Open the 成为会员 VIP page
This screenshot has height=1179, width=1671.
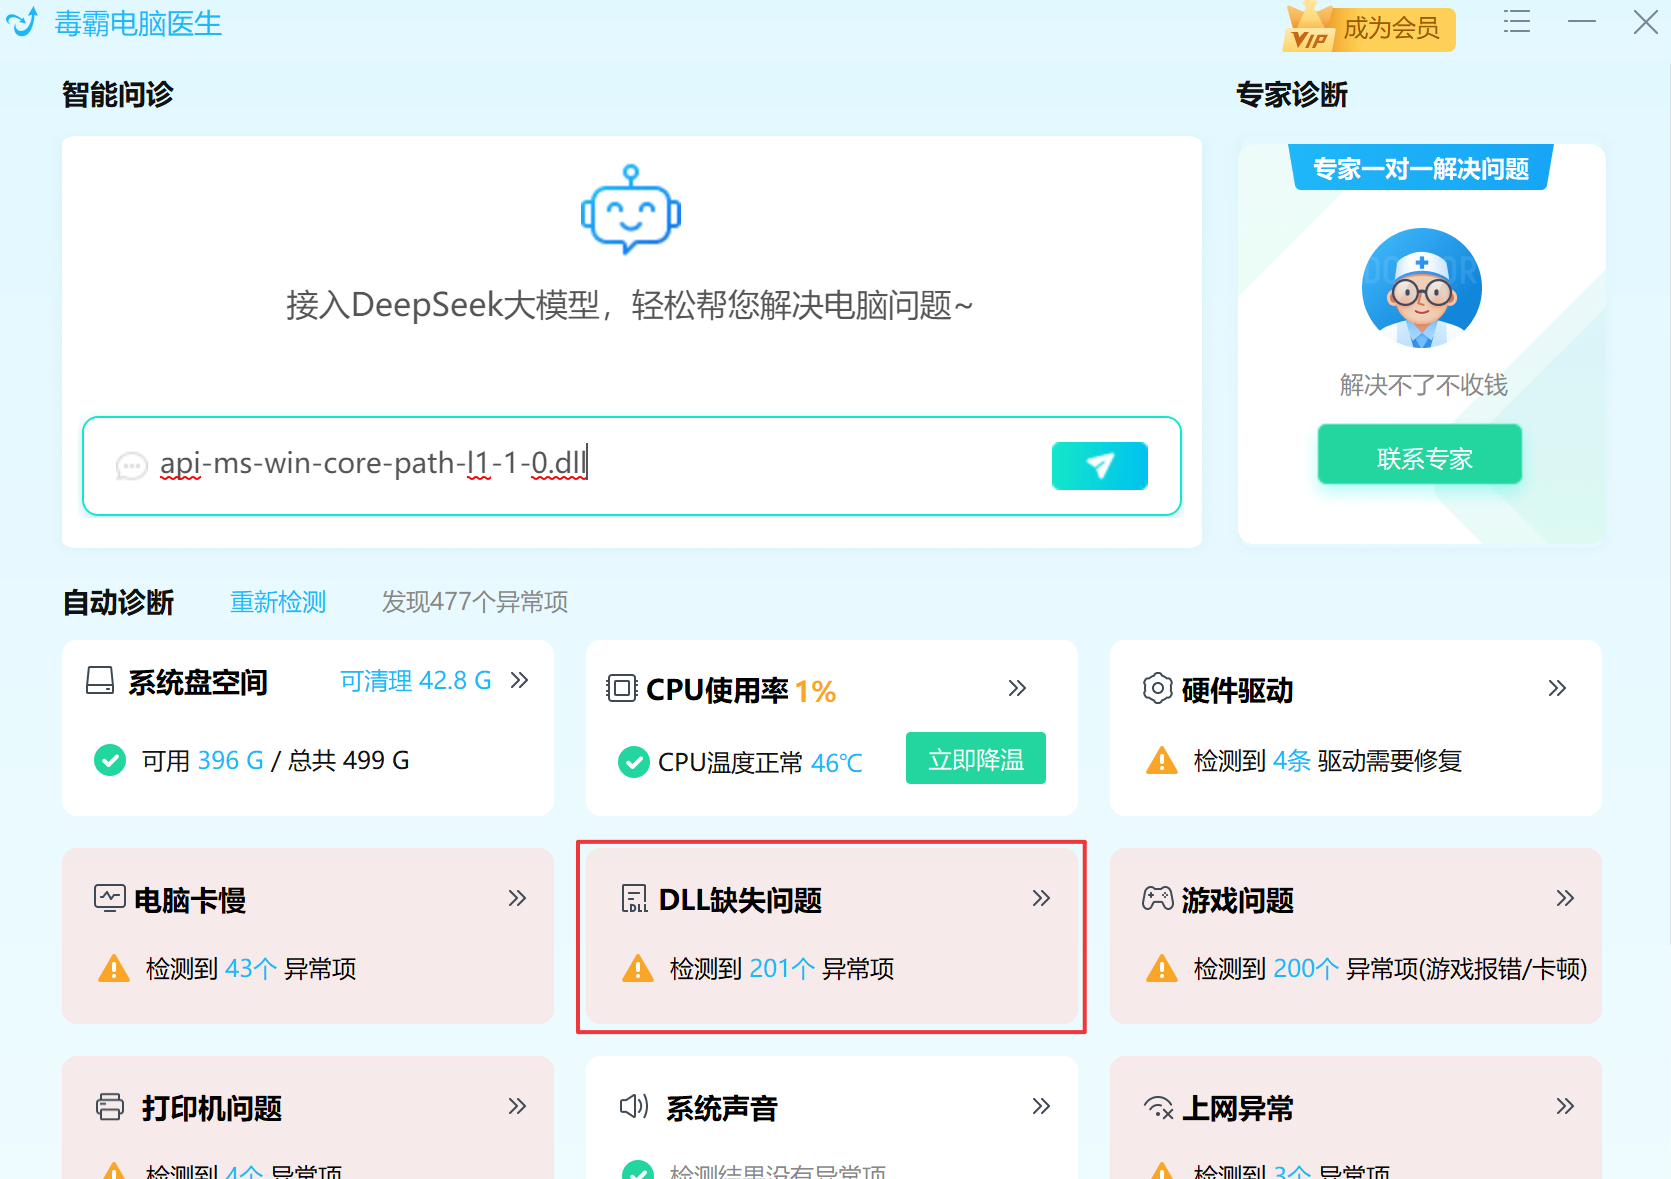[x=1368, y=29]
